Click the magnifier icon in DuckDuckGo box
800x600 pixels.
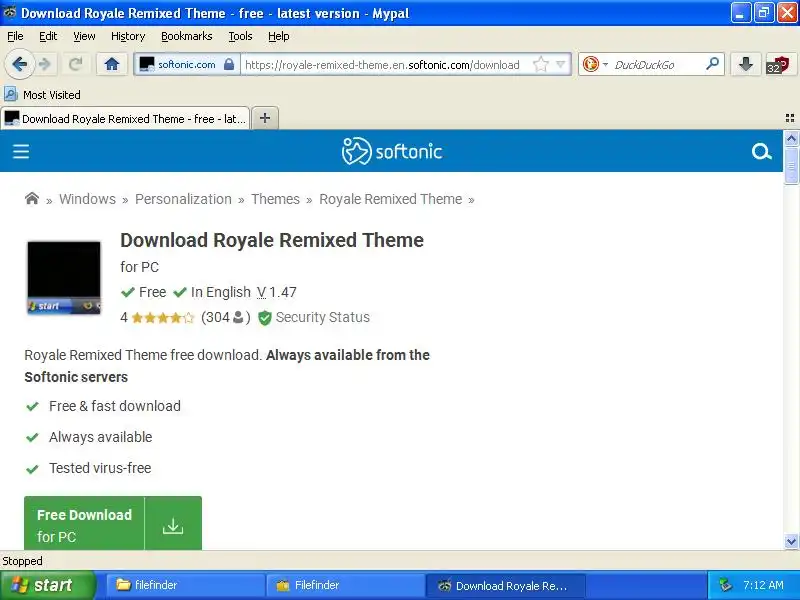712,64
